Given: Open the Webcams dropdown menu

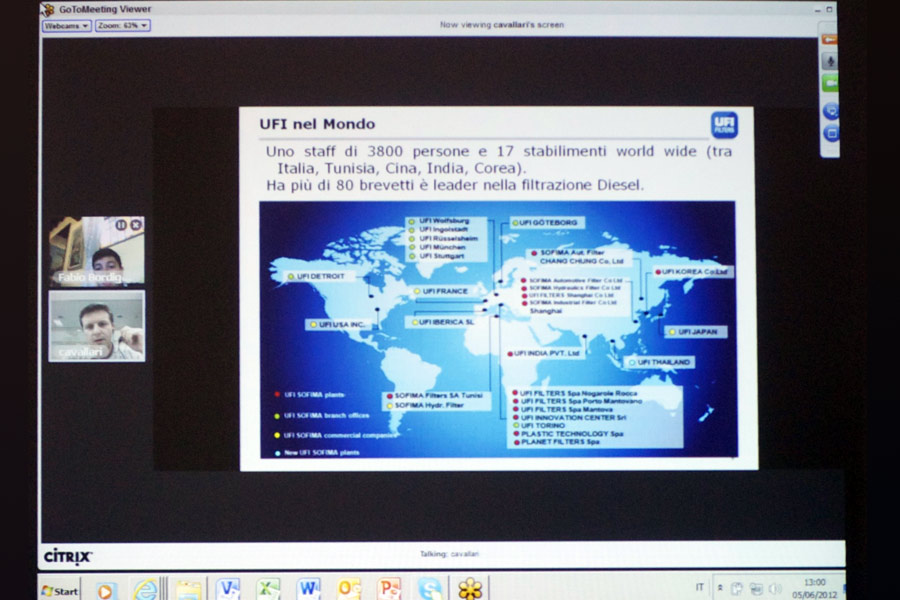Looking at the screenshot, I should pos(66,26).
